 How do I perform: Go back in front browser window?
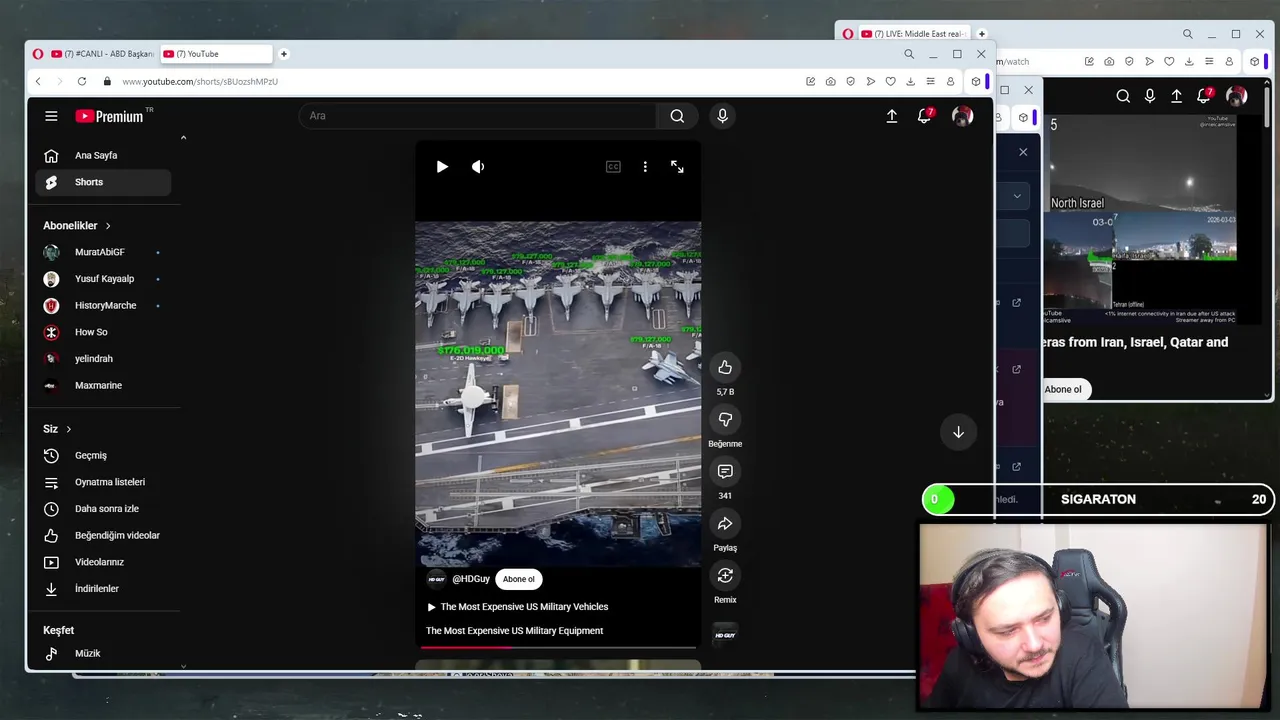point(38,81)
